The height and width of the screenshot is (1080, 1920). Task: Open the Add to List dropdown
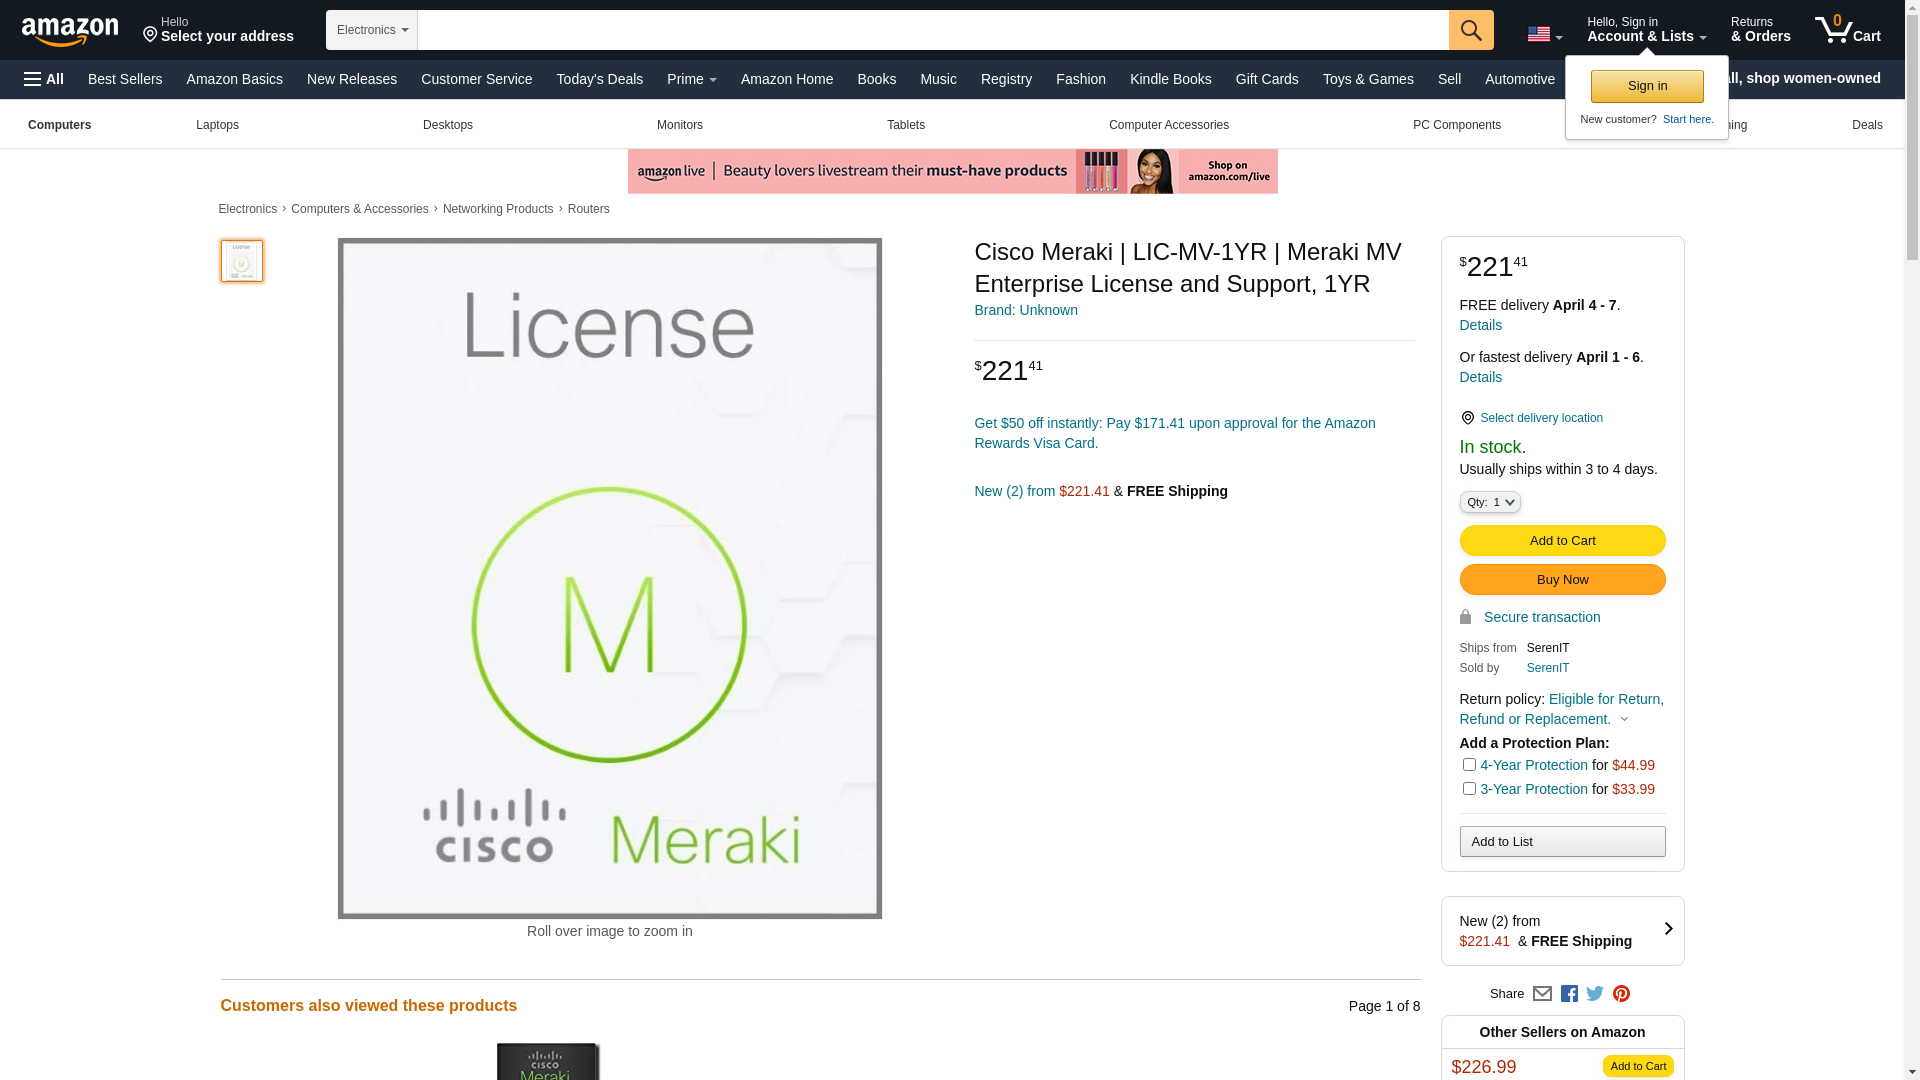coord(1562,842)
